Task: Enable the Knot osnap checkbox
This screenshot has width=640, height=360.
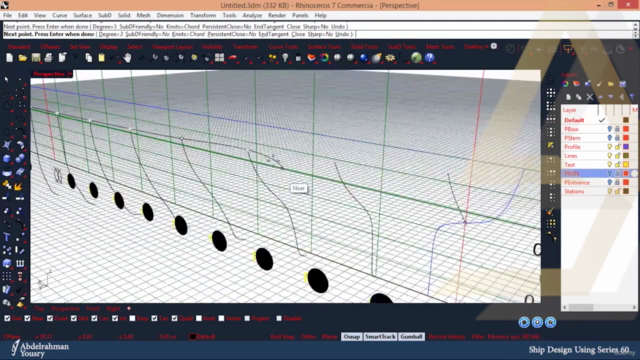Action: coord(199,318)
